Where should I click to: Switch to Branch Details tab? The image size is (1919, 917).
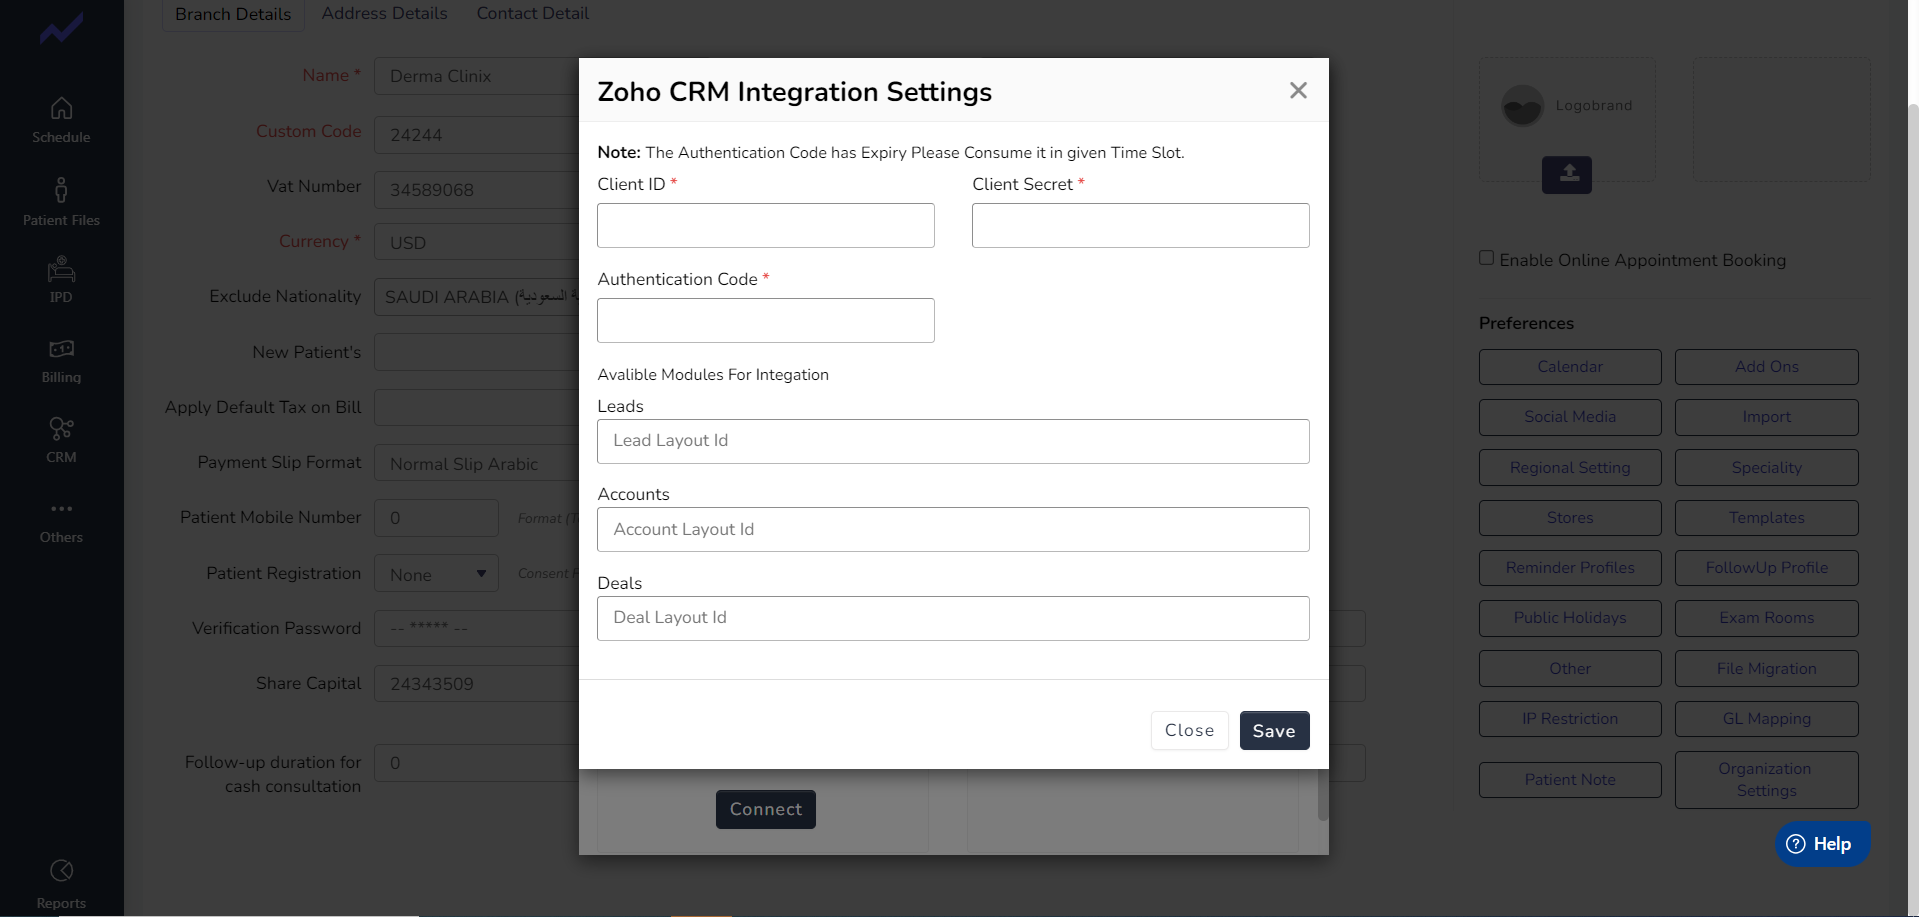233,14
